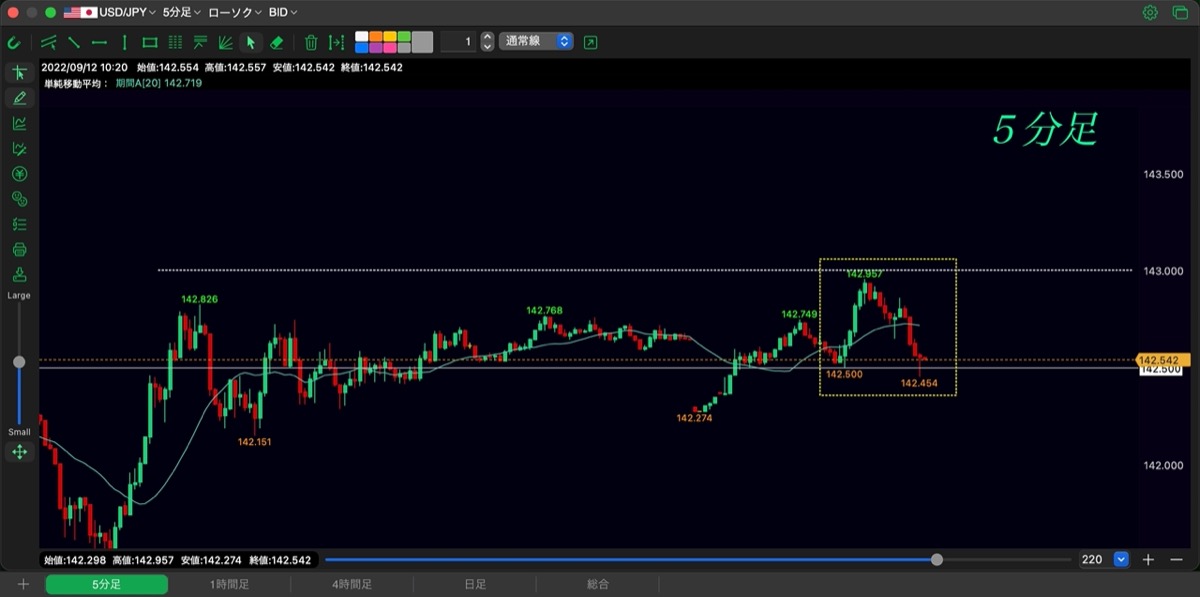Click the yen currency circle icon

[x=19, y=174]
